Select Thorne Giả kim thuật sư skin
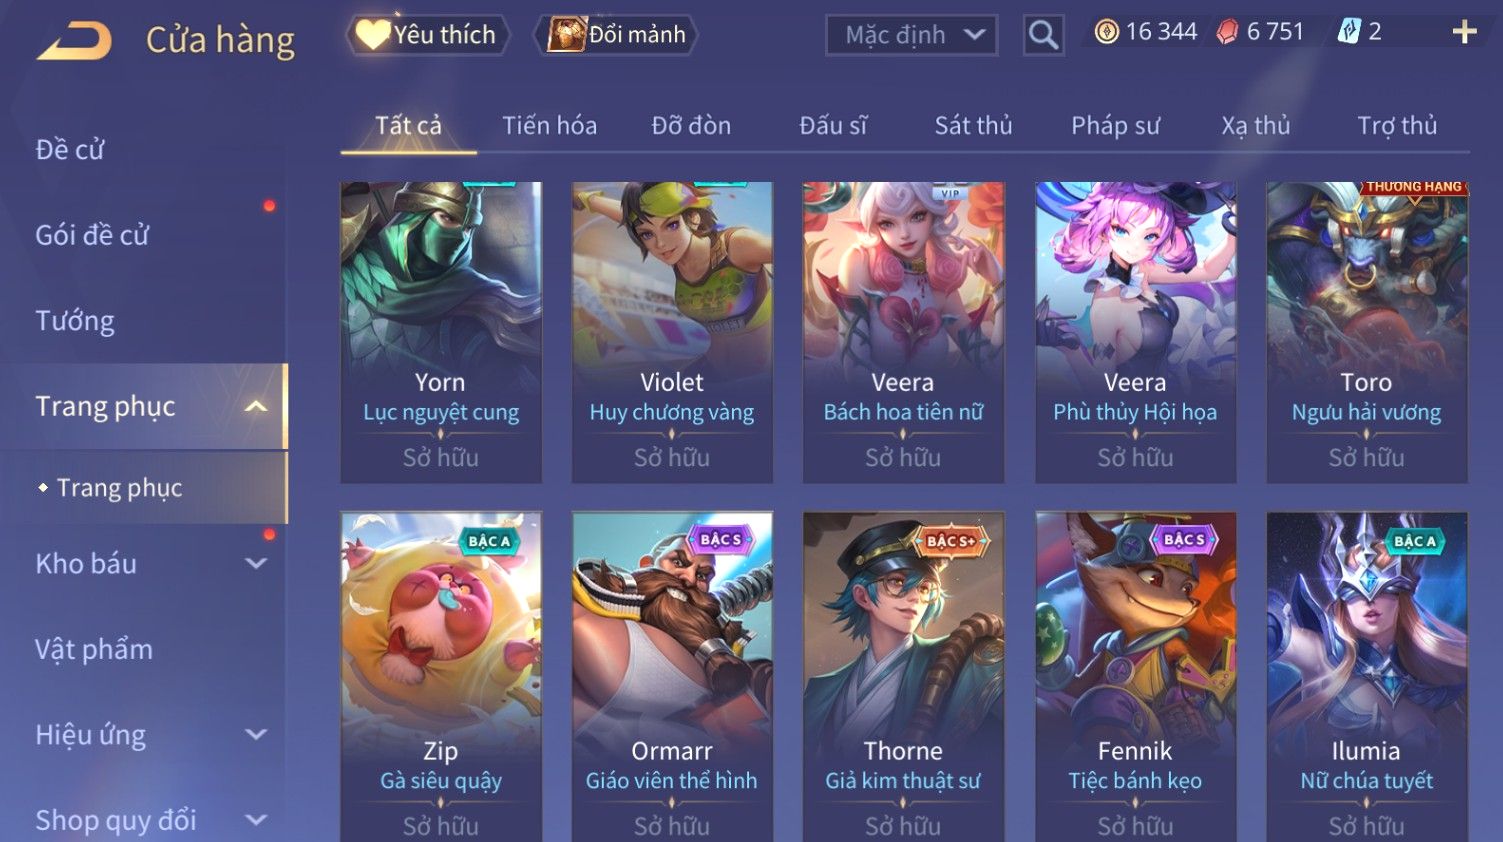Screen dimensions: 1503x842 point(903,677)
